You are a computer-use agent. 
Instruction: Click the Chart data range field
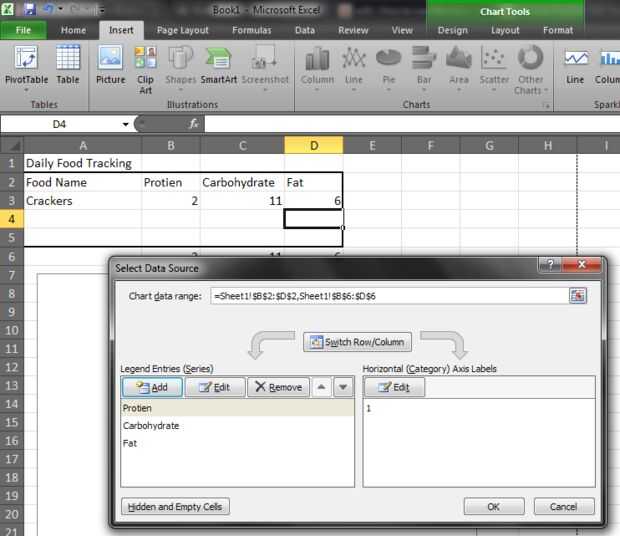[x=389, y=296]
